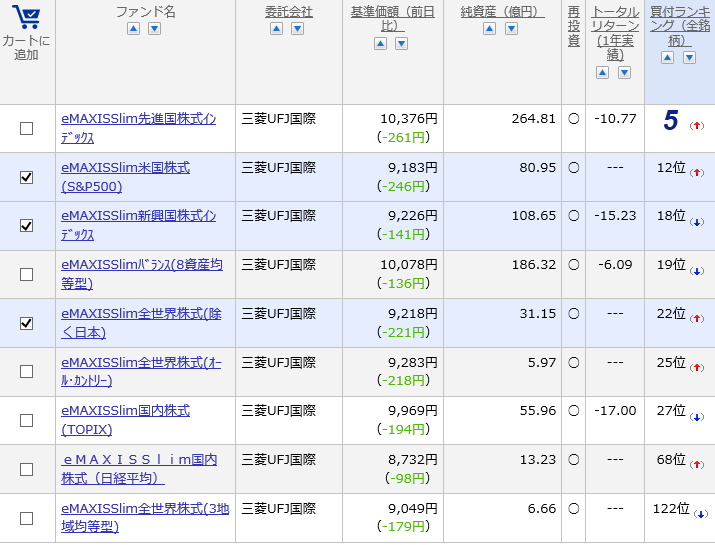Open eMAXISSlim新興国株式インデックス fund link
This screenshot has height=545, width=715.
(139, 225)
